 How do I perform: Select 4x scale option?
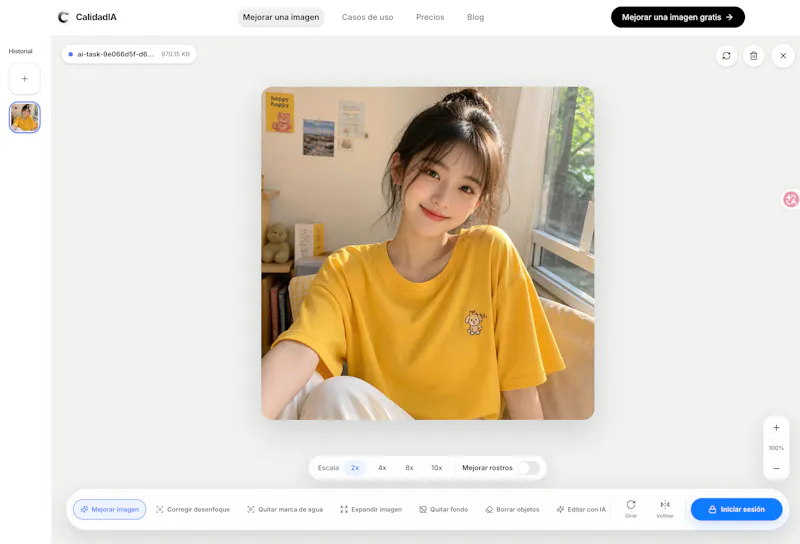pos(382,467)
